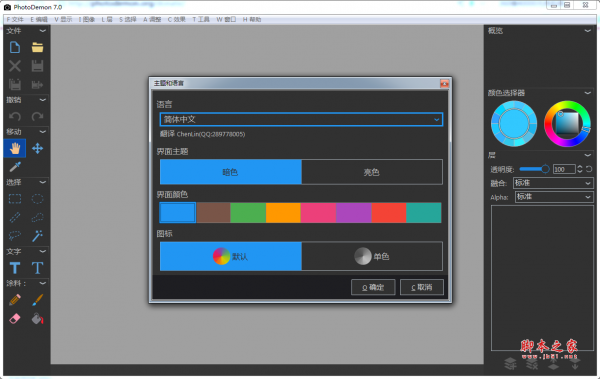Click the Save As icon
This screenshot has height=379, width=600.
pyautogui.click(x=38, y=84)
